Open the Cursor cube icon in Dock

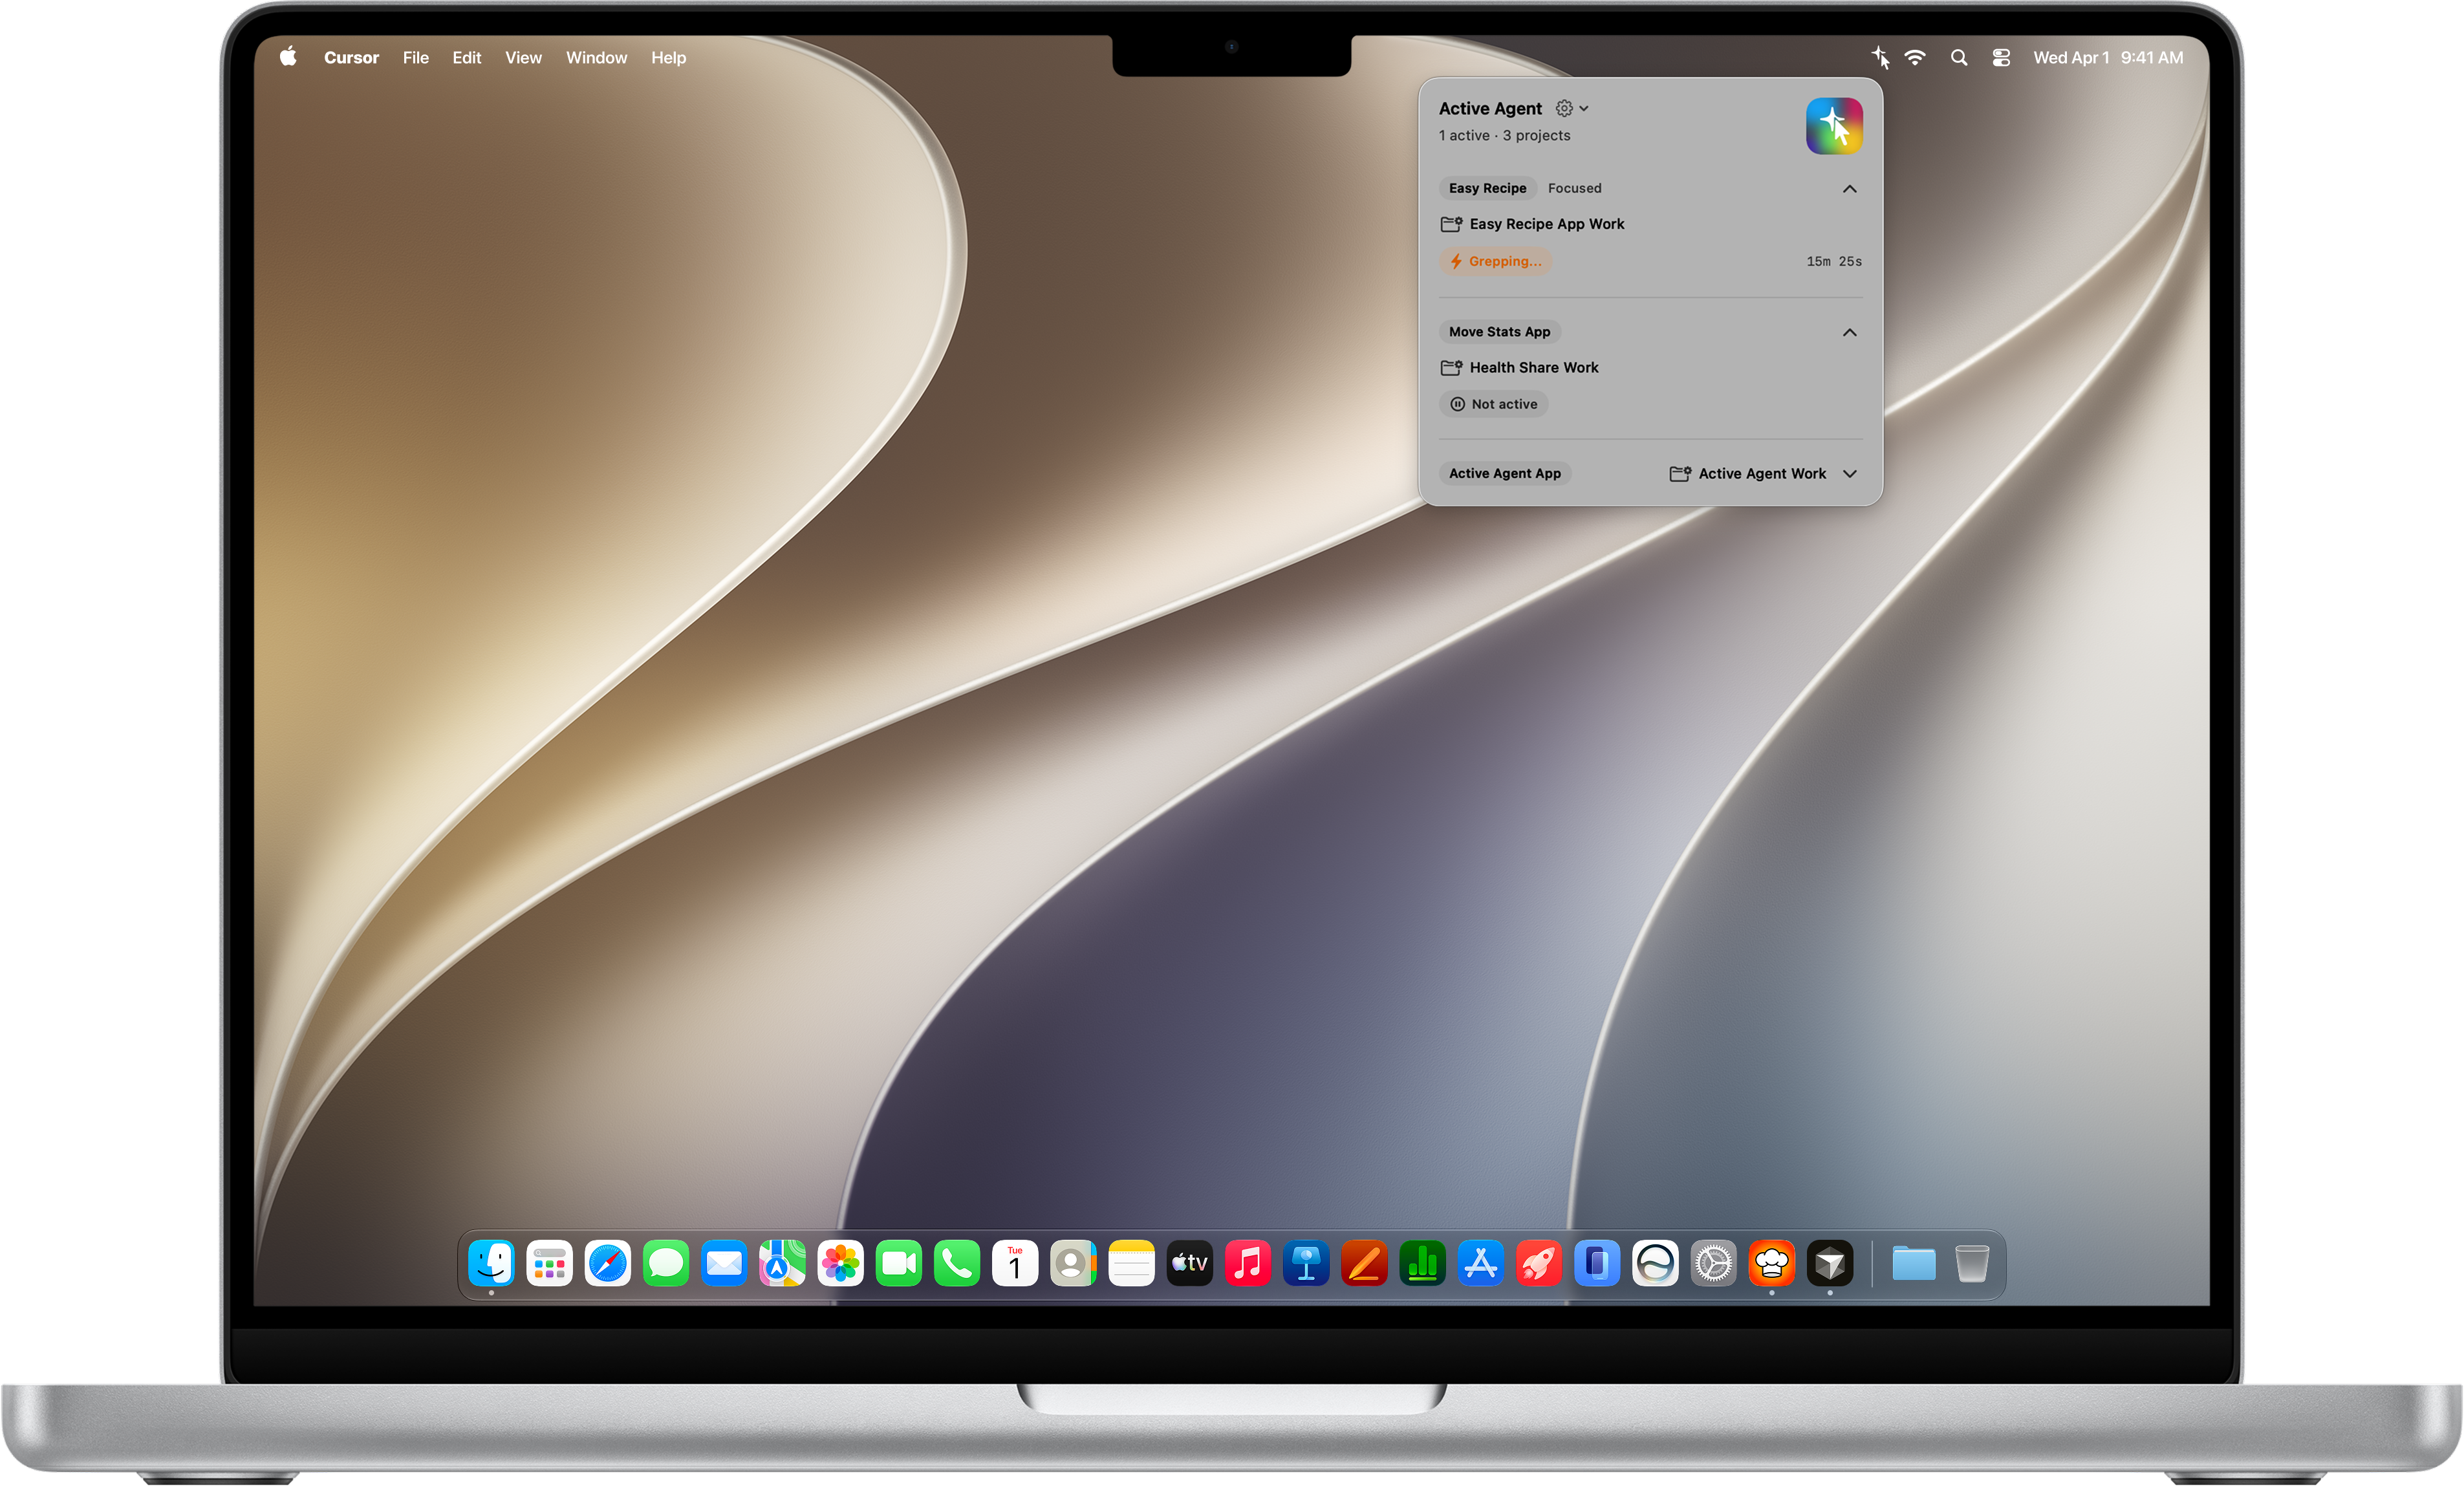(x=1830, y=1264)
